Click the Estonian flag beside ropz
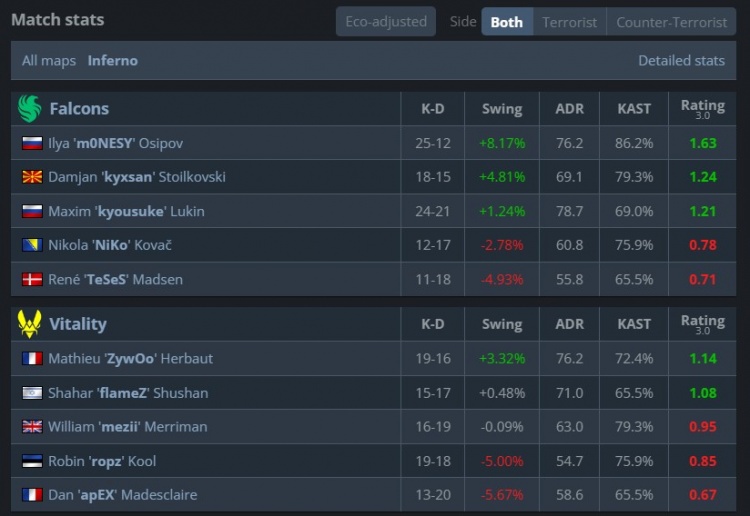The height and width of the screenshot is (516, 750). tap(32, 461)
